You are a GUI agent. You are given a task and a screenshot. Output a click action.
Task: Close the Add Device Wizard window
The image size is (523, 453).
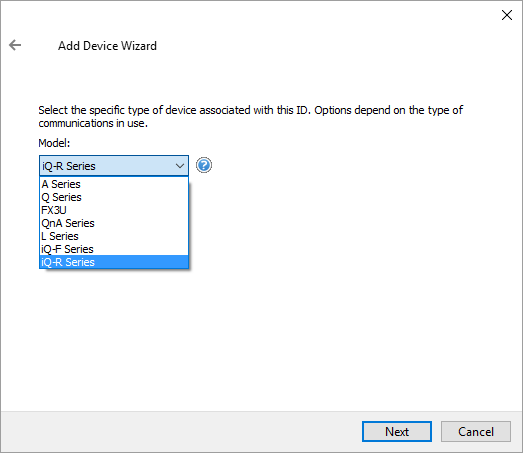(x=507, y=15)
